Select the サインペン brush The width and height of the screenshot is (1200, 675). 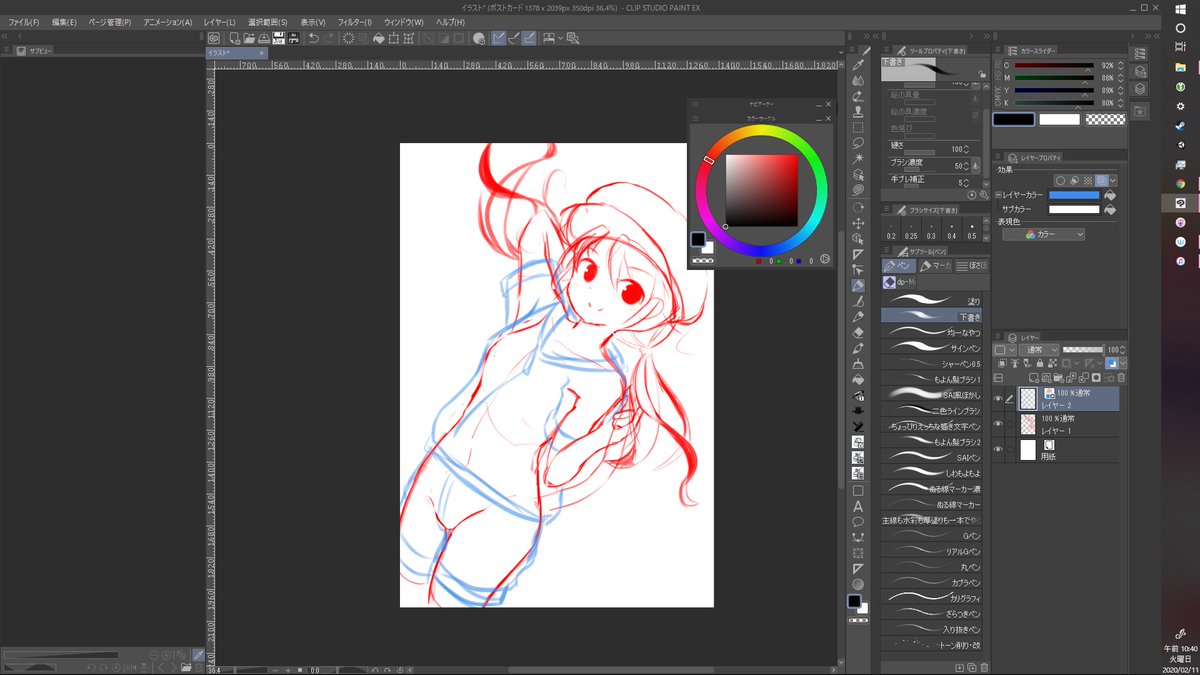[x=932, y=347]
